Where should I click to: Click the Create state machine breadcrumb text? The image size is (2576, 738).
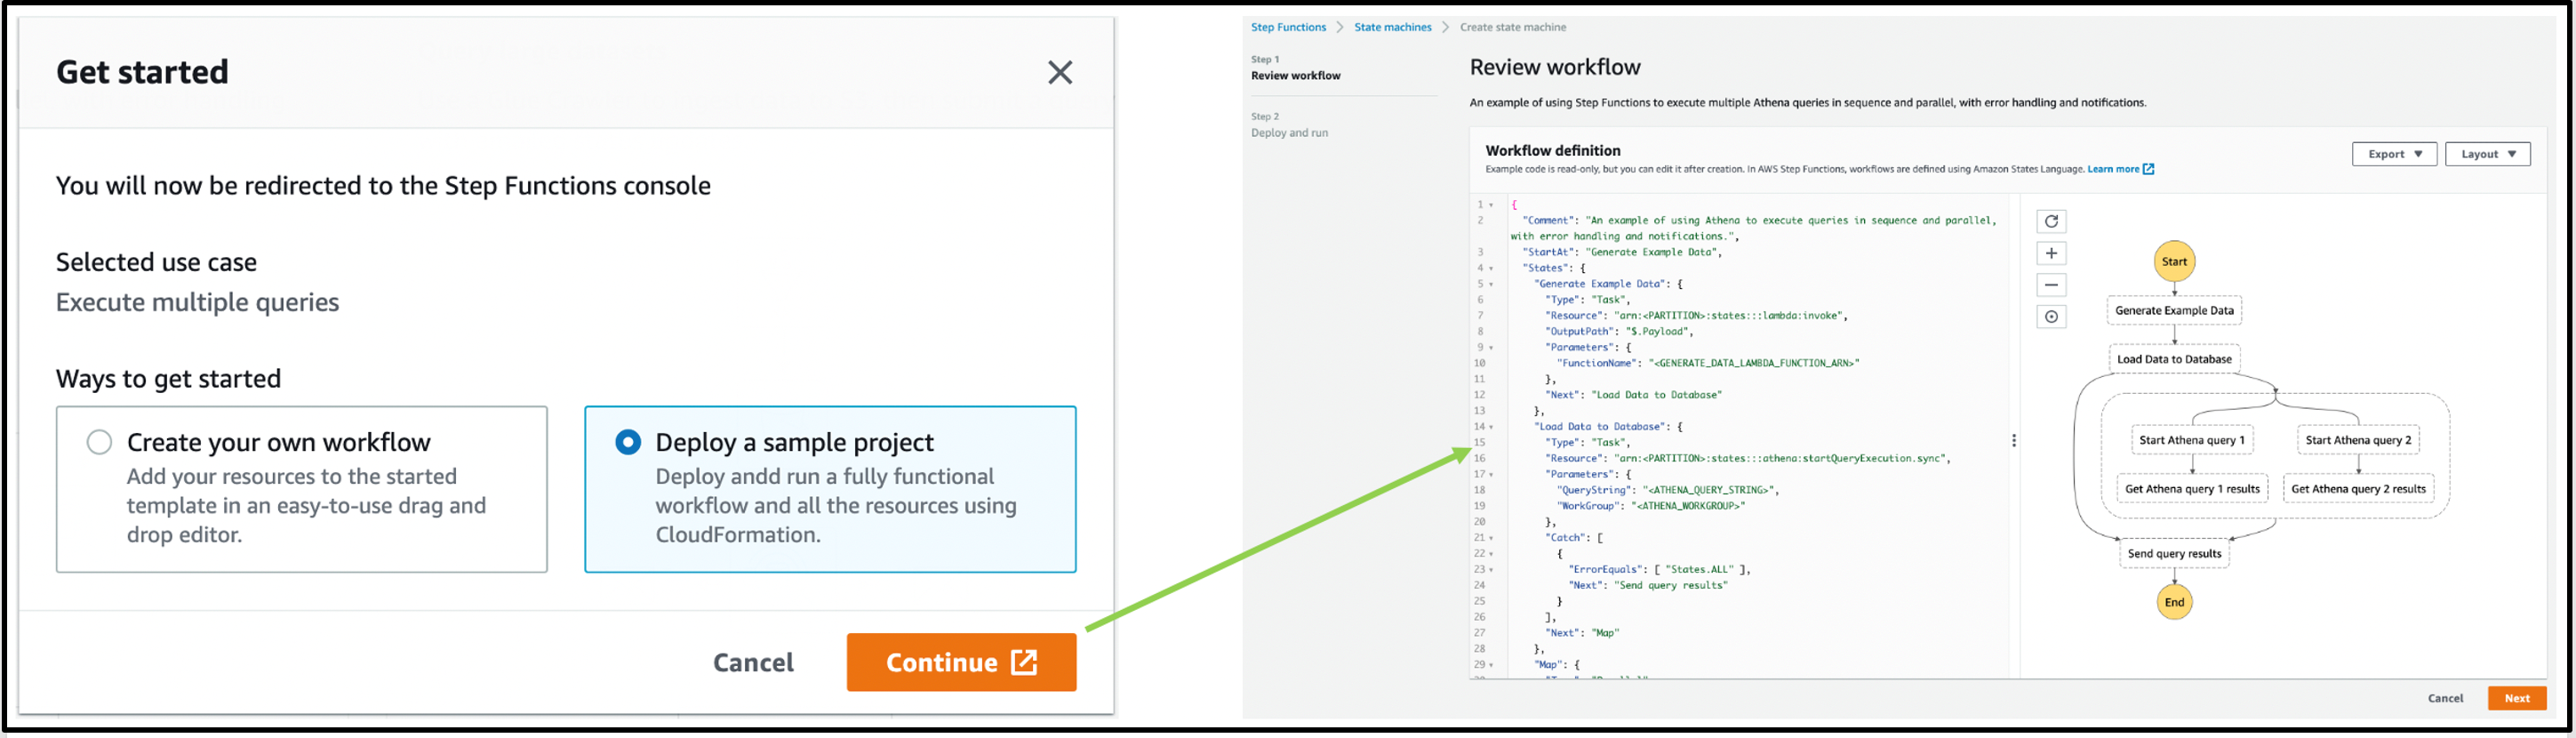coord(1513,27)
